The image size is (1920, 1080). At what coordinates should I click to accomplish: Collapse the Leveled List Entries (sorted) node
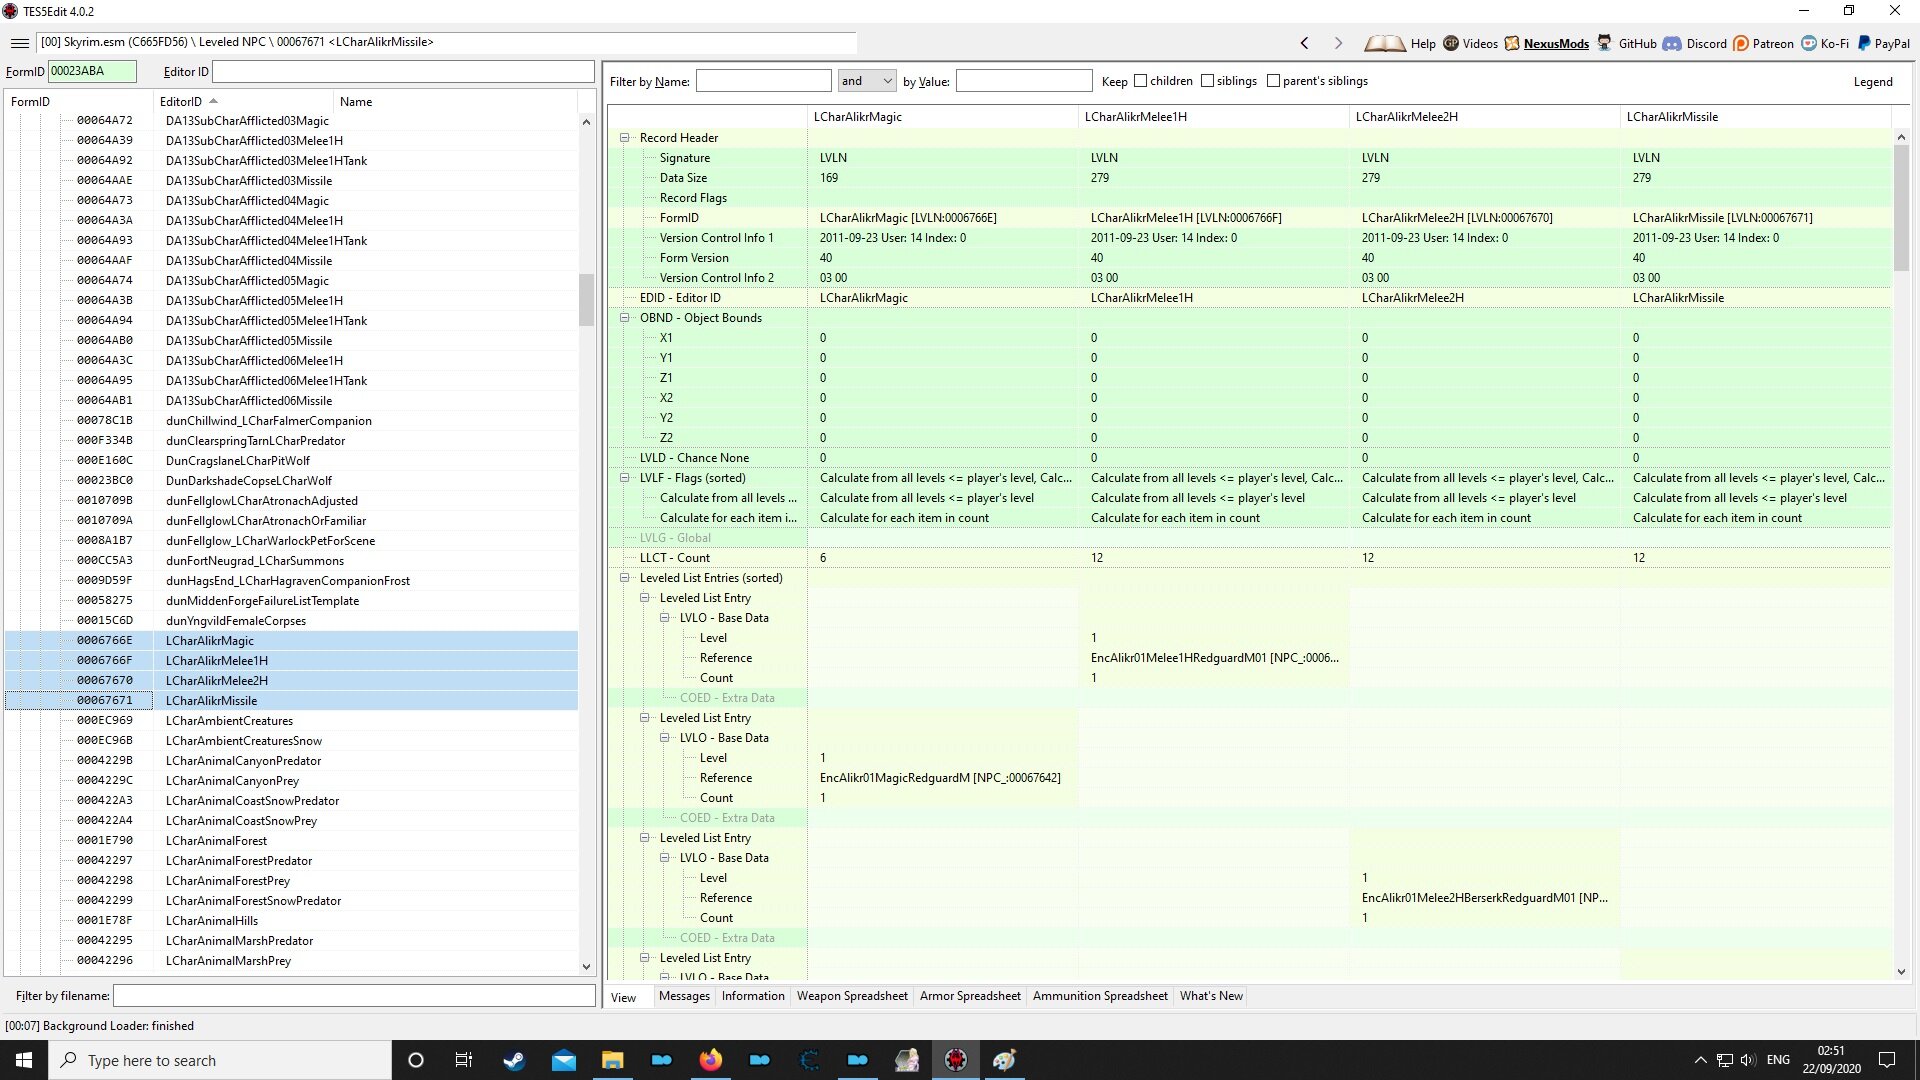tap(625, 578)
